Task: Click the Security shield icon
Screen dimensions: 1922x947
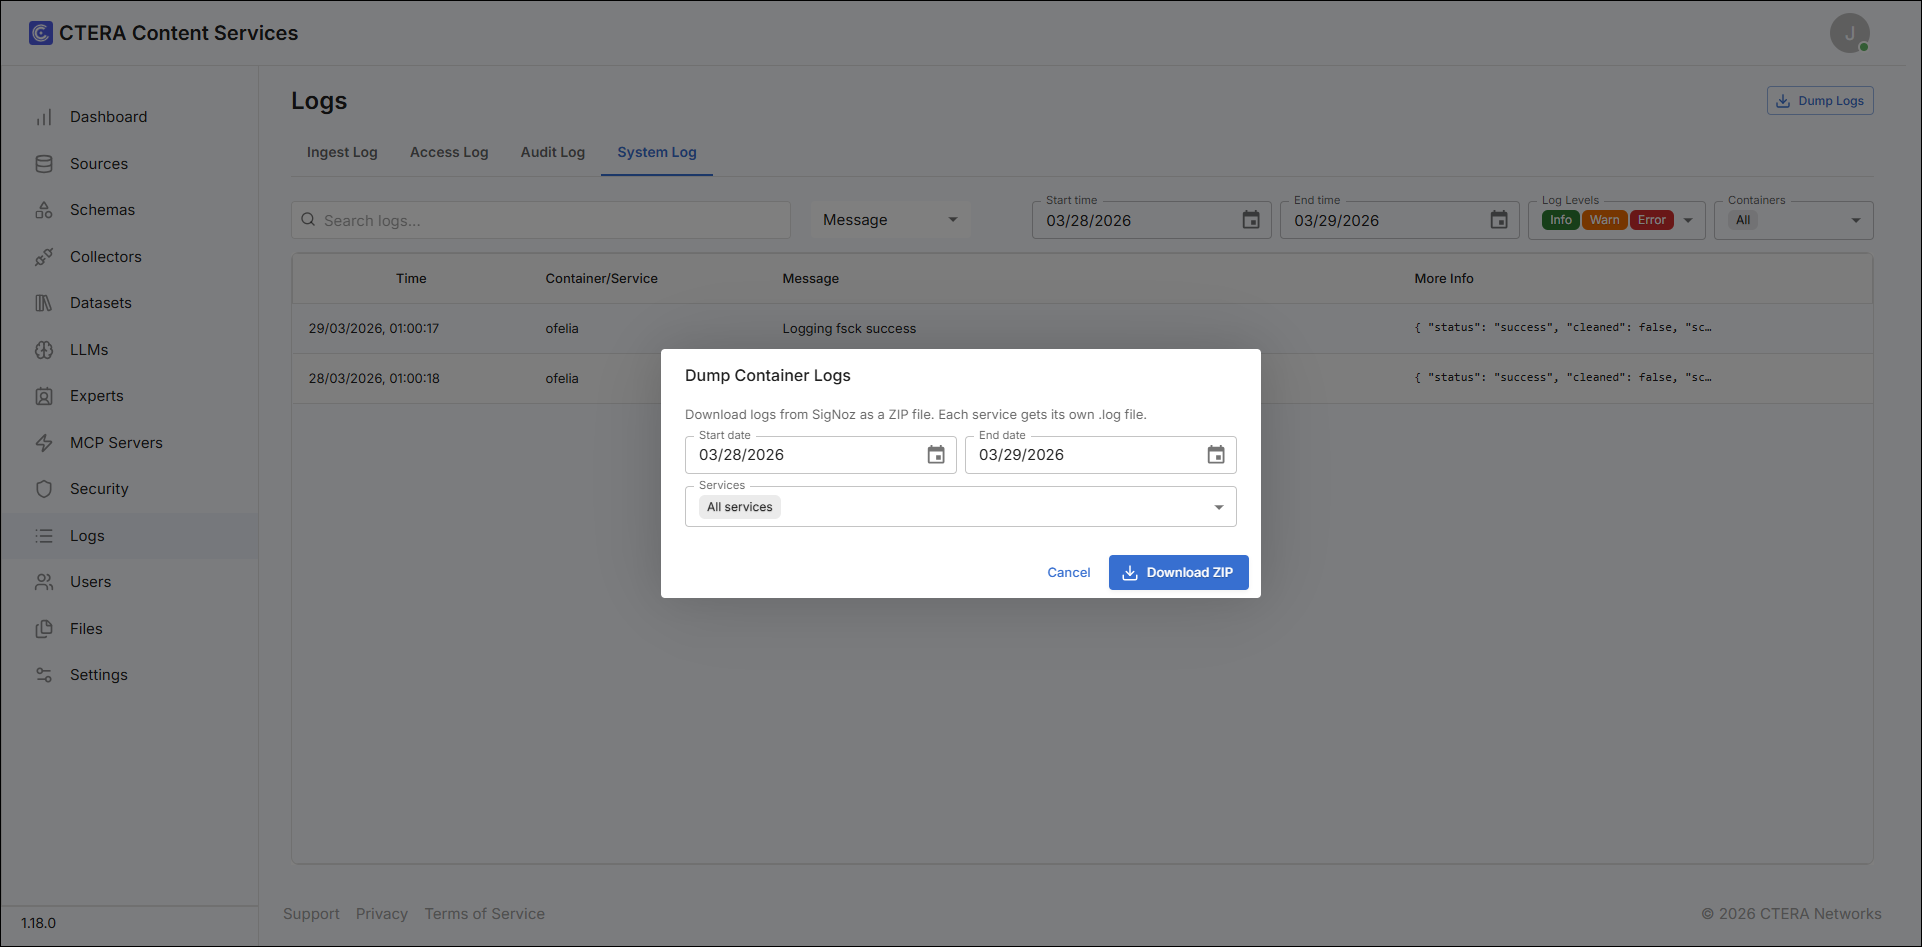Action: click(44, 489)
